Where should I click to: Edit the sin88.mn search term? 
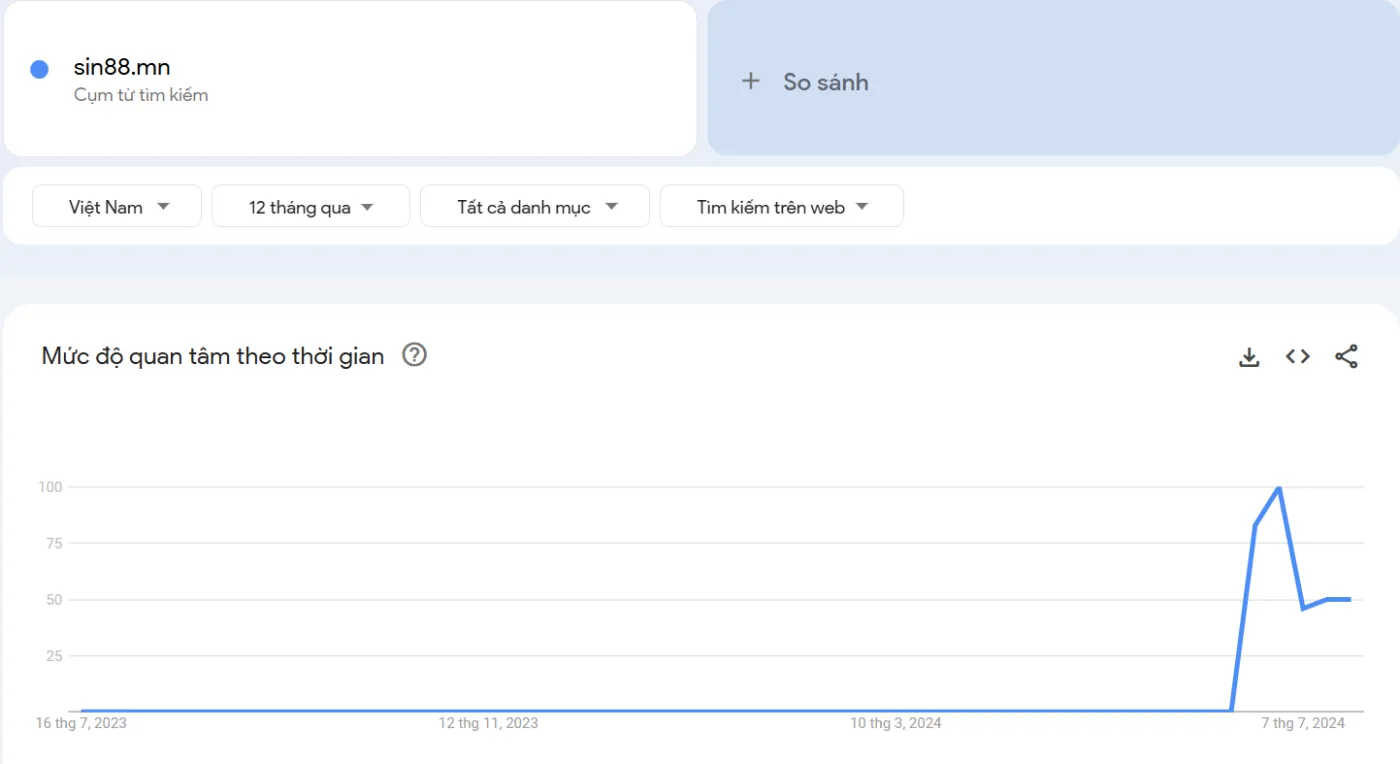point(122,68)
